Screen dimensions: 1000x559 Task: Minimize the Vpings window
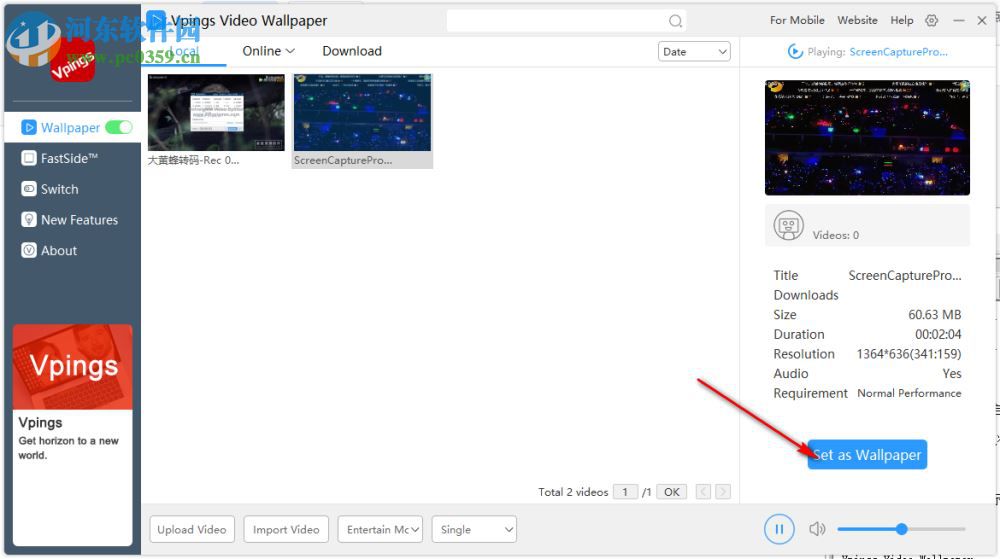point(959,20)
